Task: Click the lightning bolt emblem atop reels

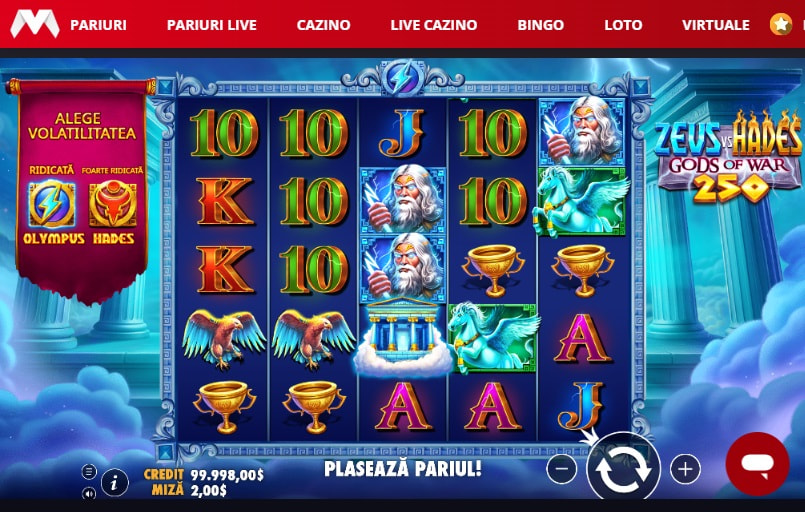Action: 402,79
